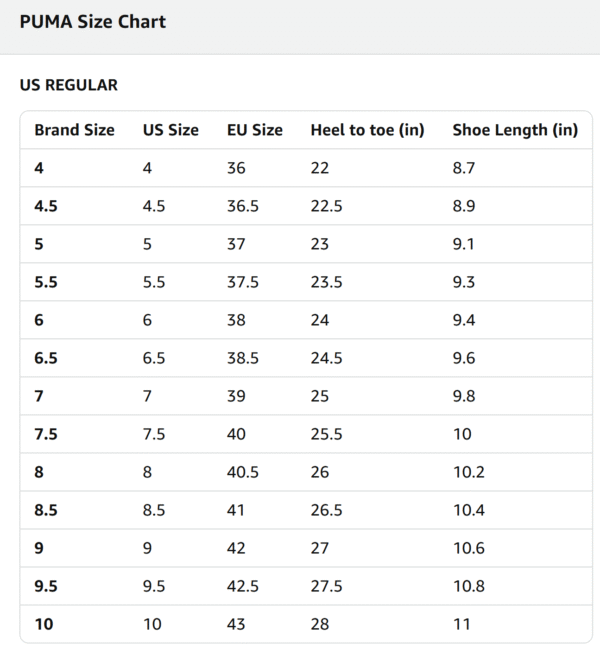Click EU size 40.5 value

tap(243, 472)
